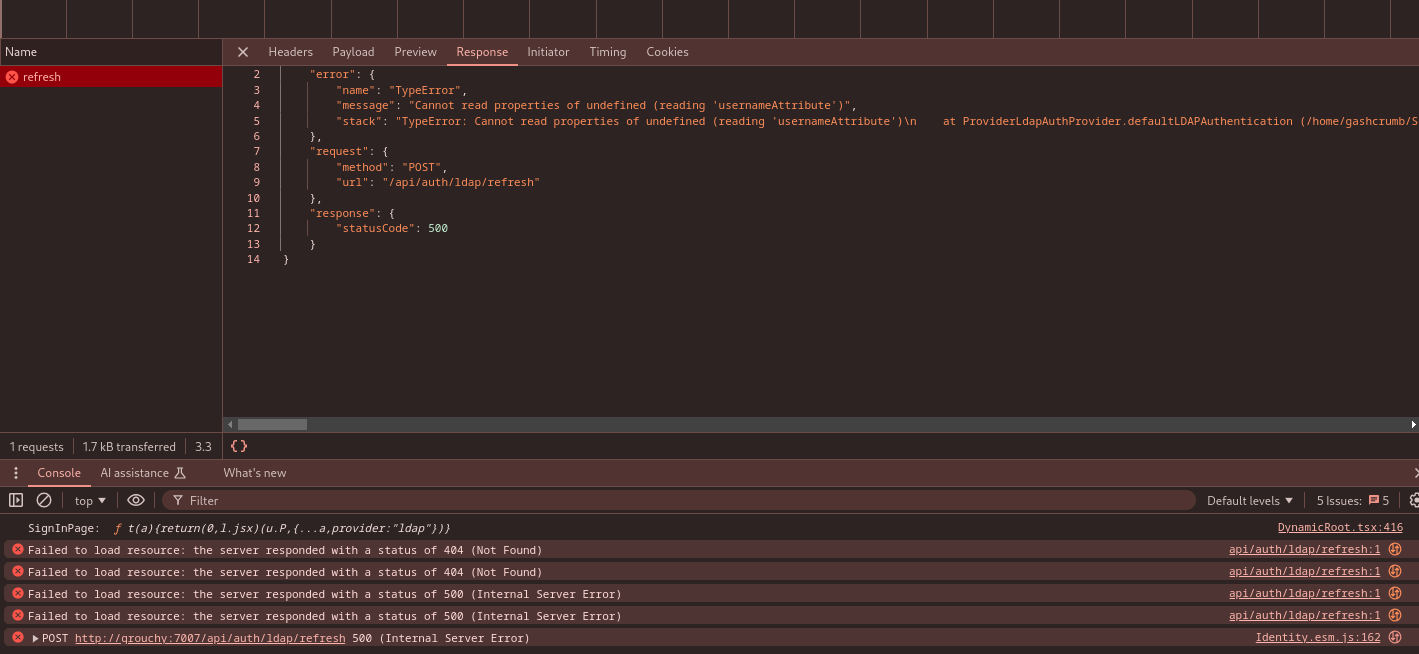
Task: Close the request details pane
Action: click(x=242, y=52)
